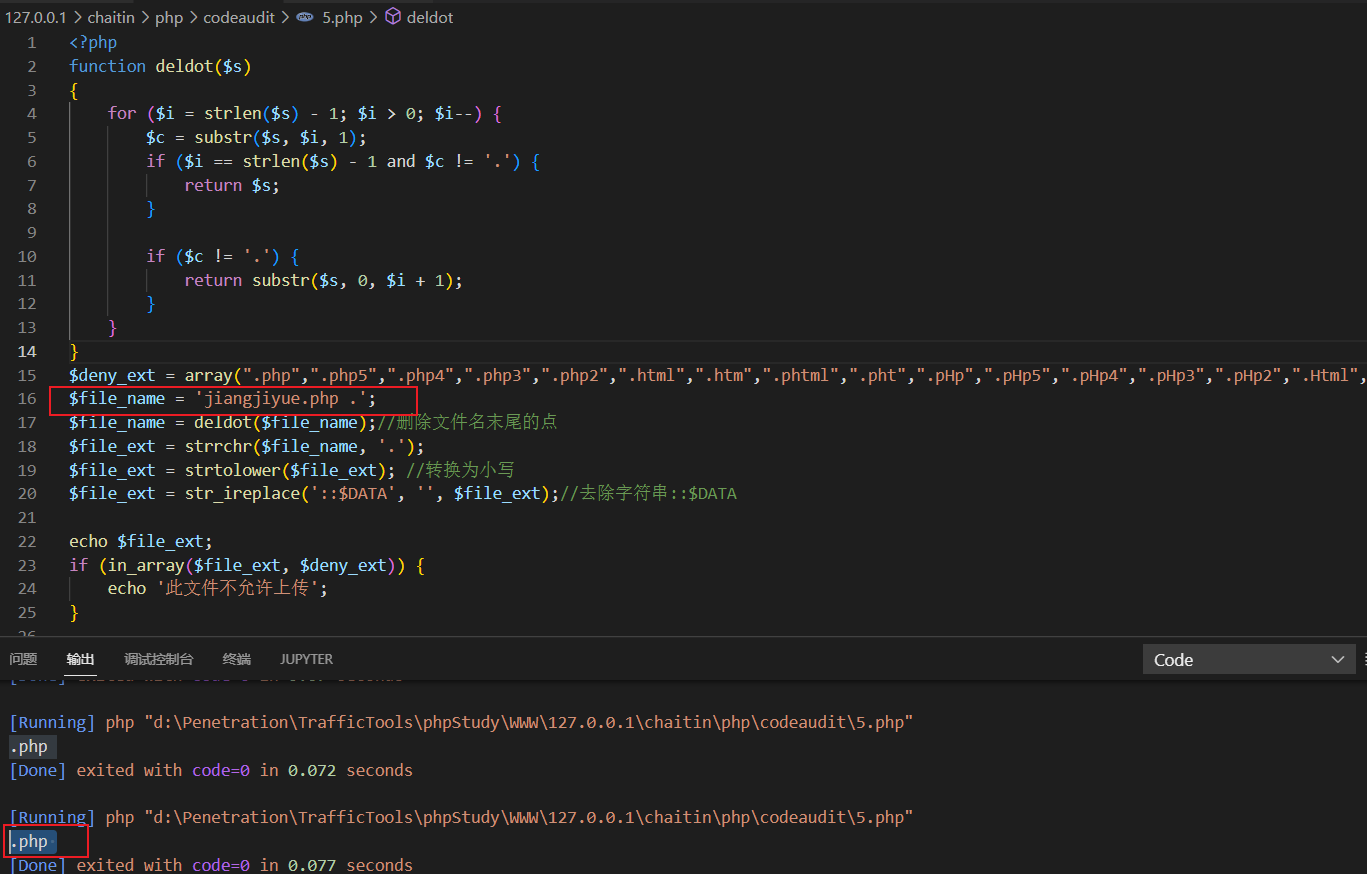Screen dimensions: 1367x874
Task: Click the highlighted .php in last output
Action: (x=29, y=842)
